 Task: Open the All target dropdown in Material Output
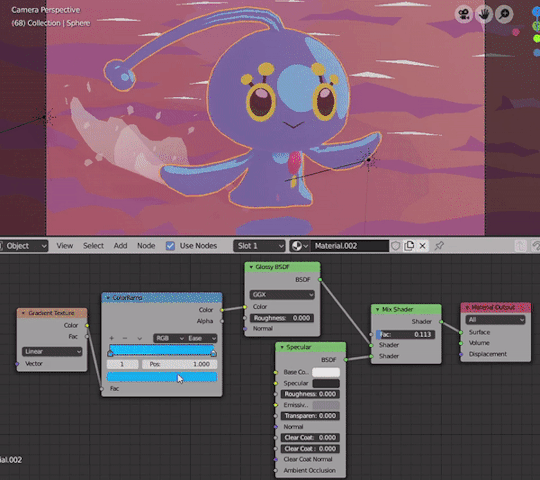(x=496, y=320)
